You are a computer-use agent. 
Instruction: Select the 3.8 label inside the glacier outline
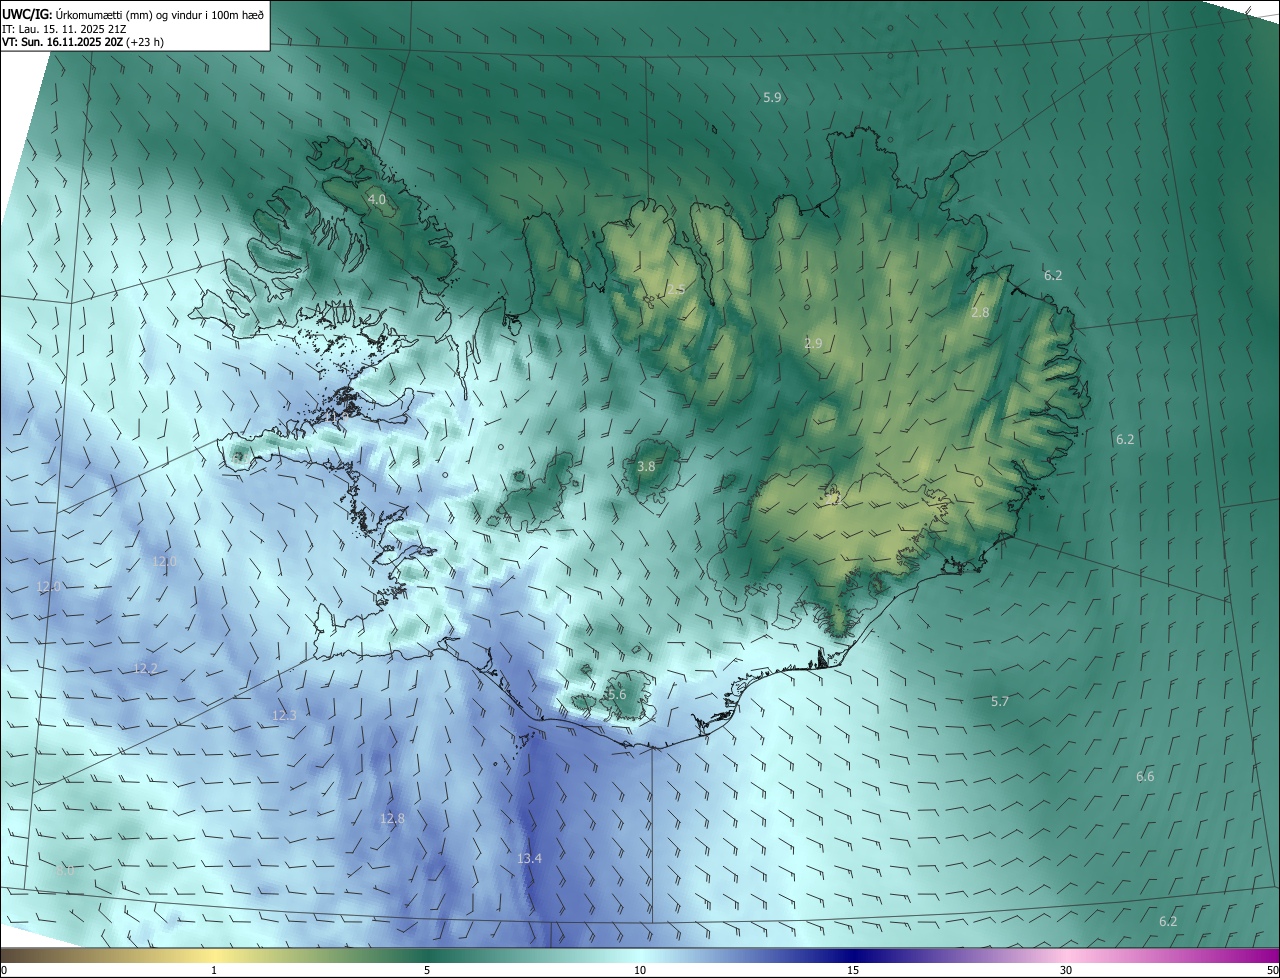tap(646, 467)
